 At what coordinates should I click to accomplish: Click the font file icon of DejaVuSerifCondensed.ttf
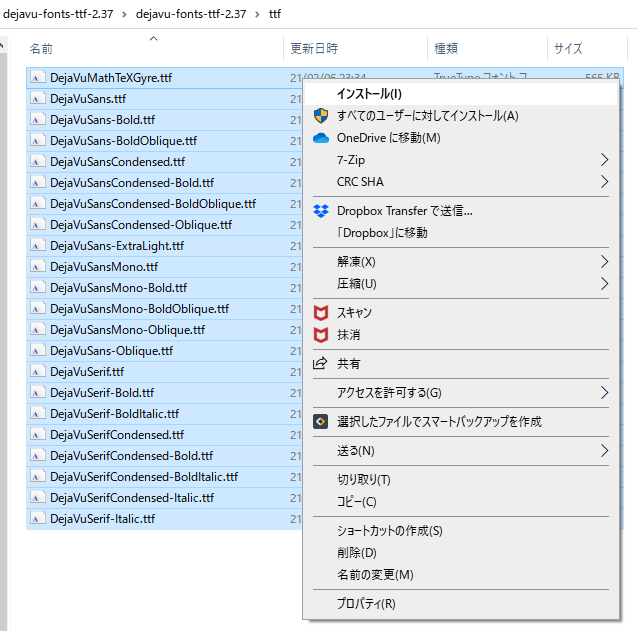click(x=37, y=435)
